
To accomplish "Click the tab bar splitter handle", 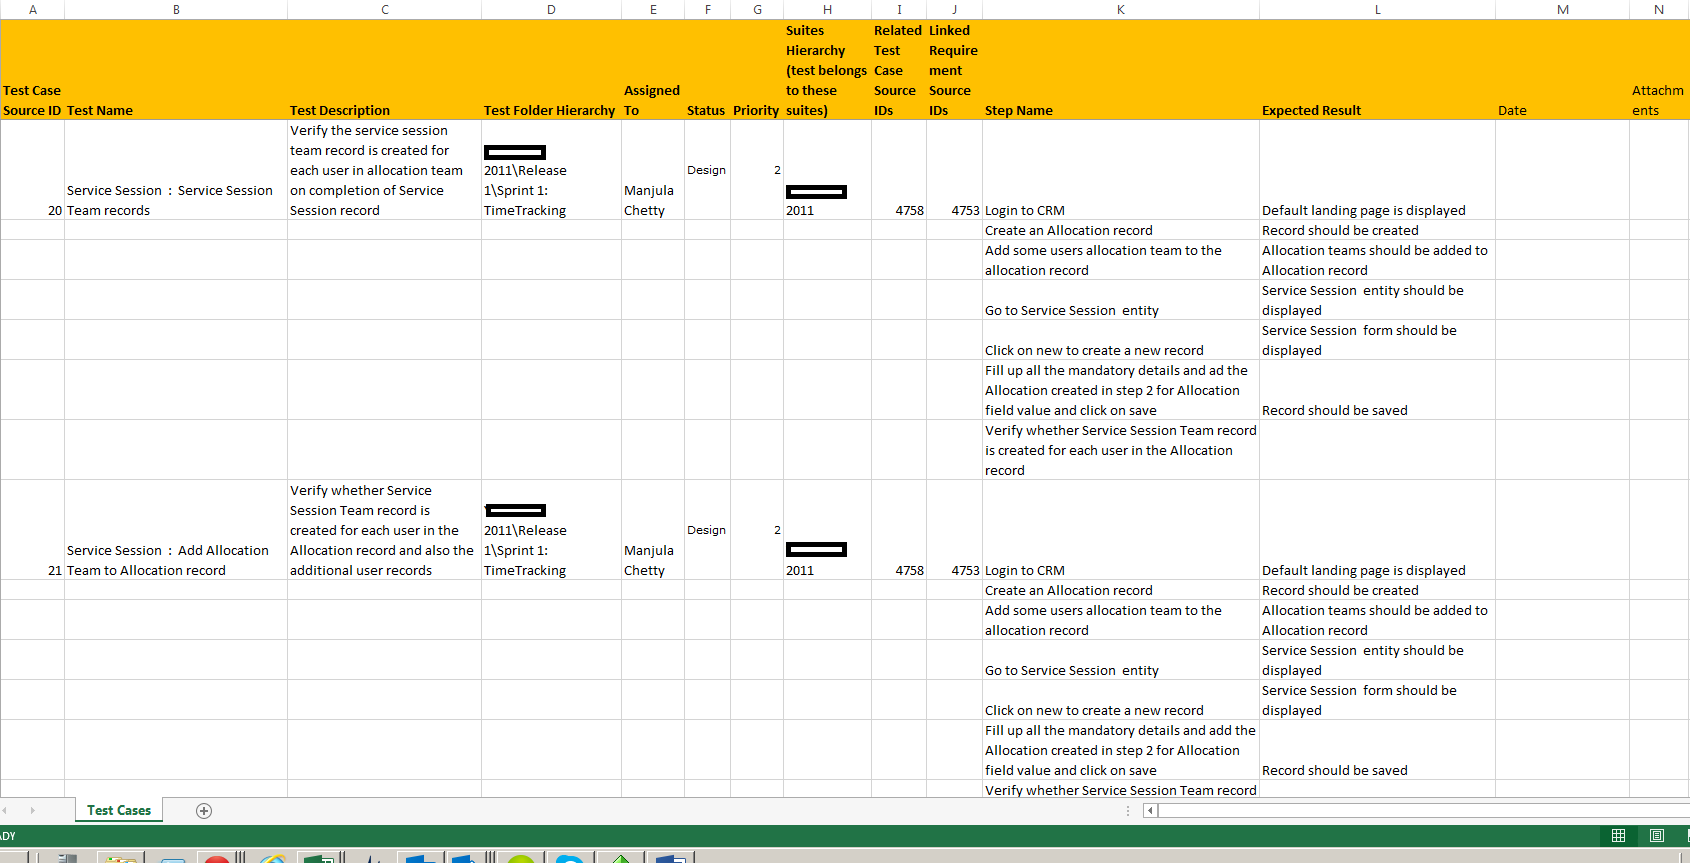I will coord(1128,811).
